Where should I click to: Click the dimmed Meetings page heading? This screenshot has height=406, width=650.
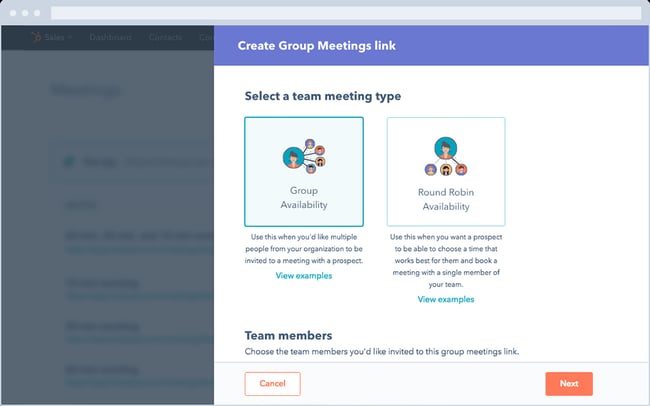[89, 91]
